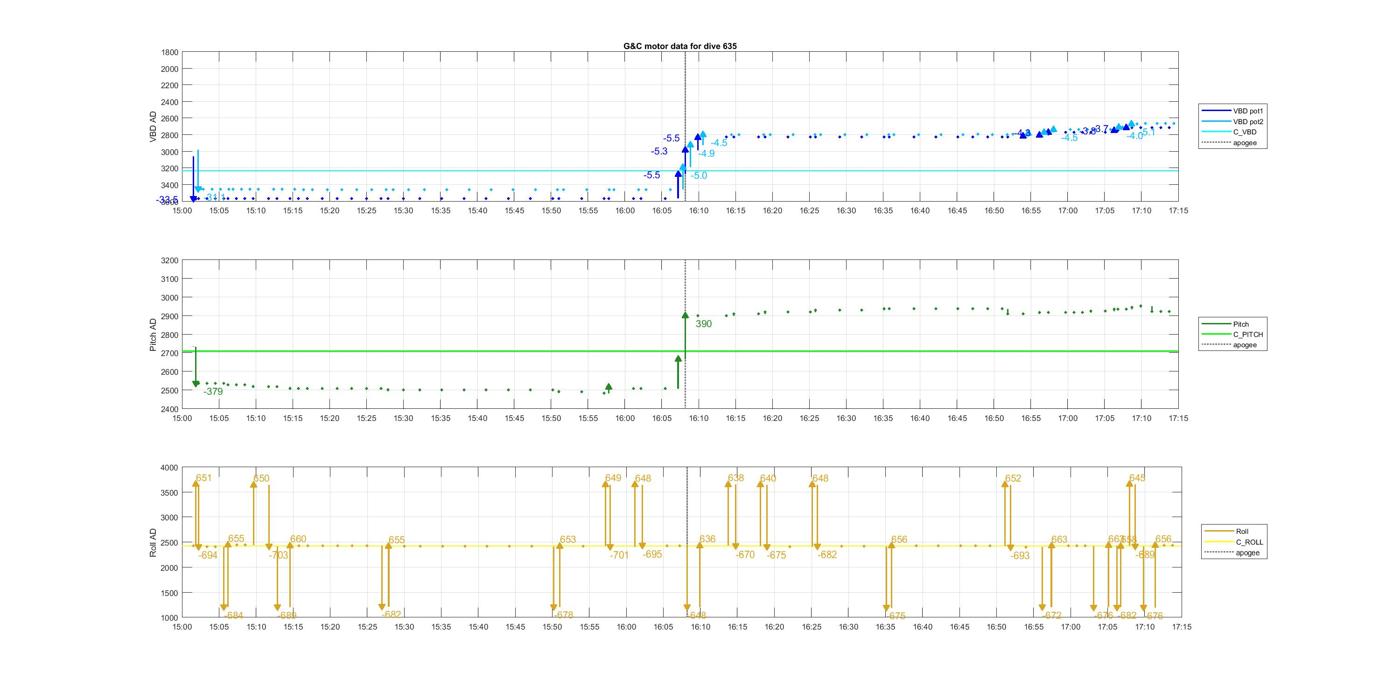Click the '2200' tick on VBD axis
The width and height of the screenshot is (1400, 693).
(x=170, y=85)
